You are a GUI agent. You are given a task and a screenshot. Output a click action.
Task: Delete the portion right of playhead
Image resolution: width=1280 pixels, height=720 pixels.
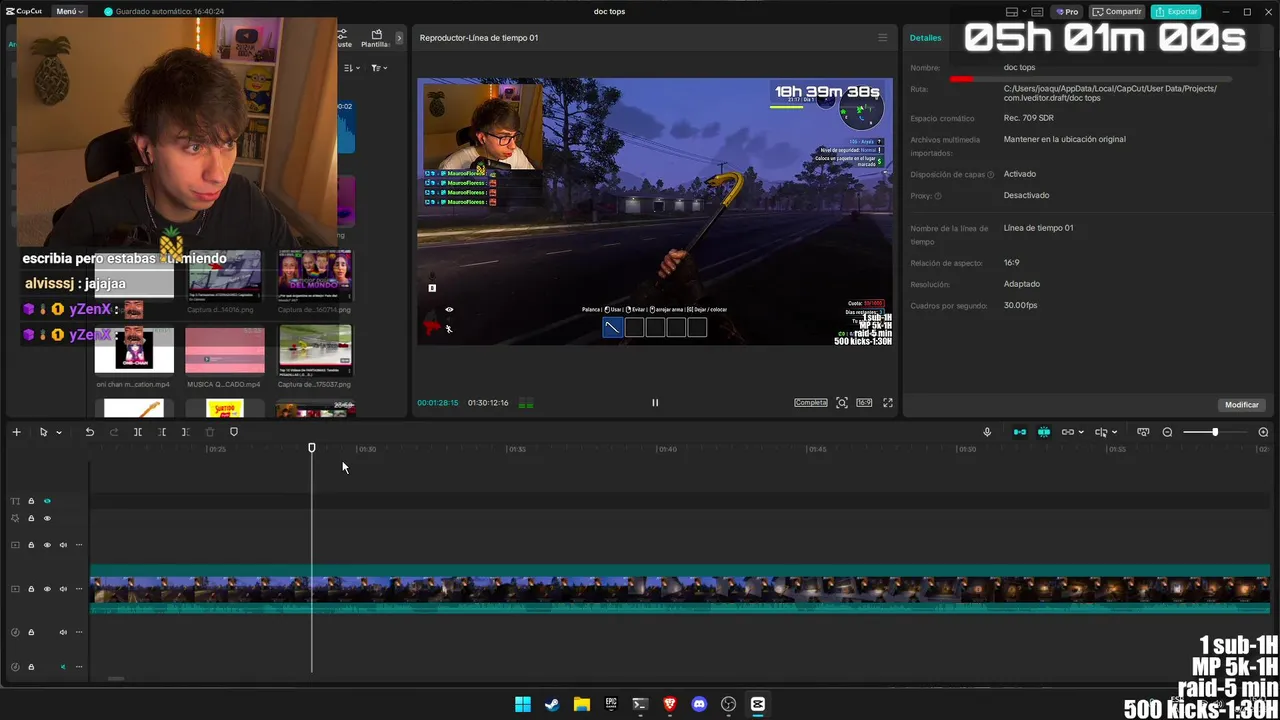click(x=185, y=432)
